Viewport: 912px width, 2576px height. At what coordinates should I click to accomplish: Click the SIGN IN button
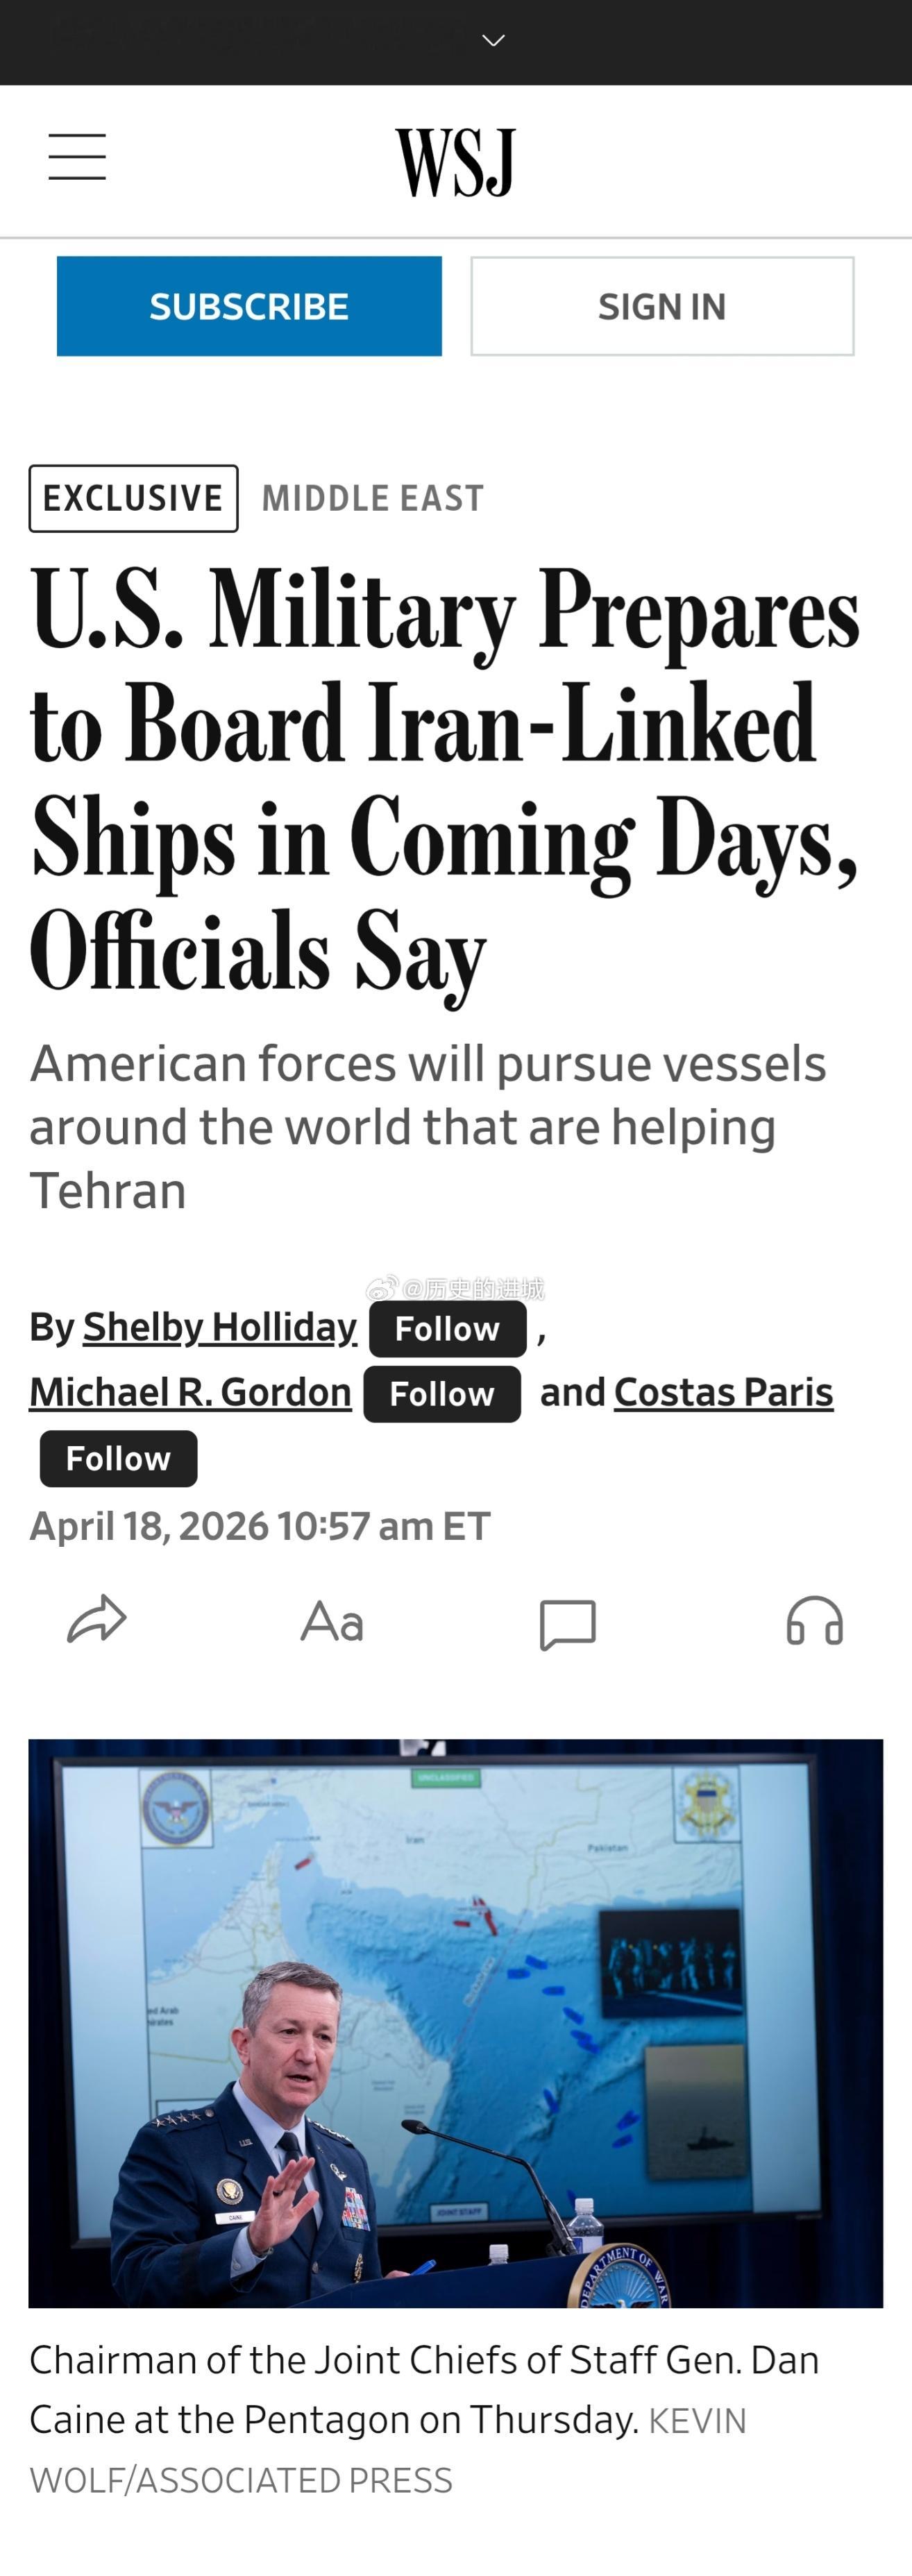(662, 306)
